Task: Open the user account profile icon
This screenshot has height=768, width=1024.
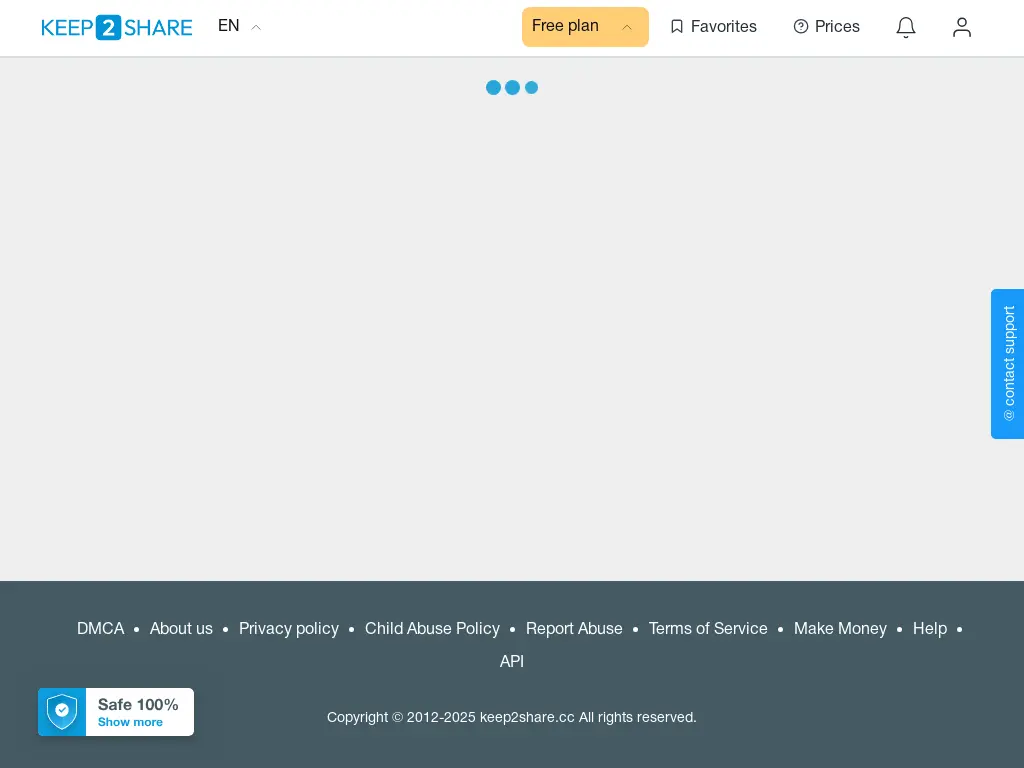Action: [x=962, y=27]
